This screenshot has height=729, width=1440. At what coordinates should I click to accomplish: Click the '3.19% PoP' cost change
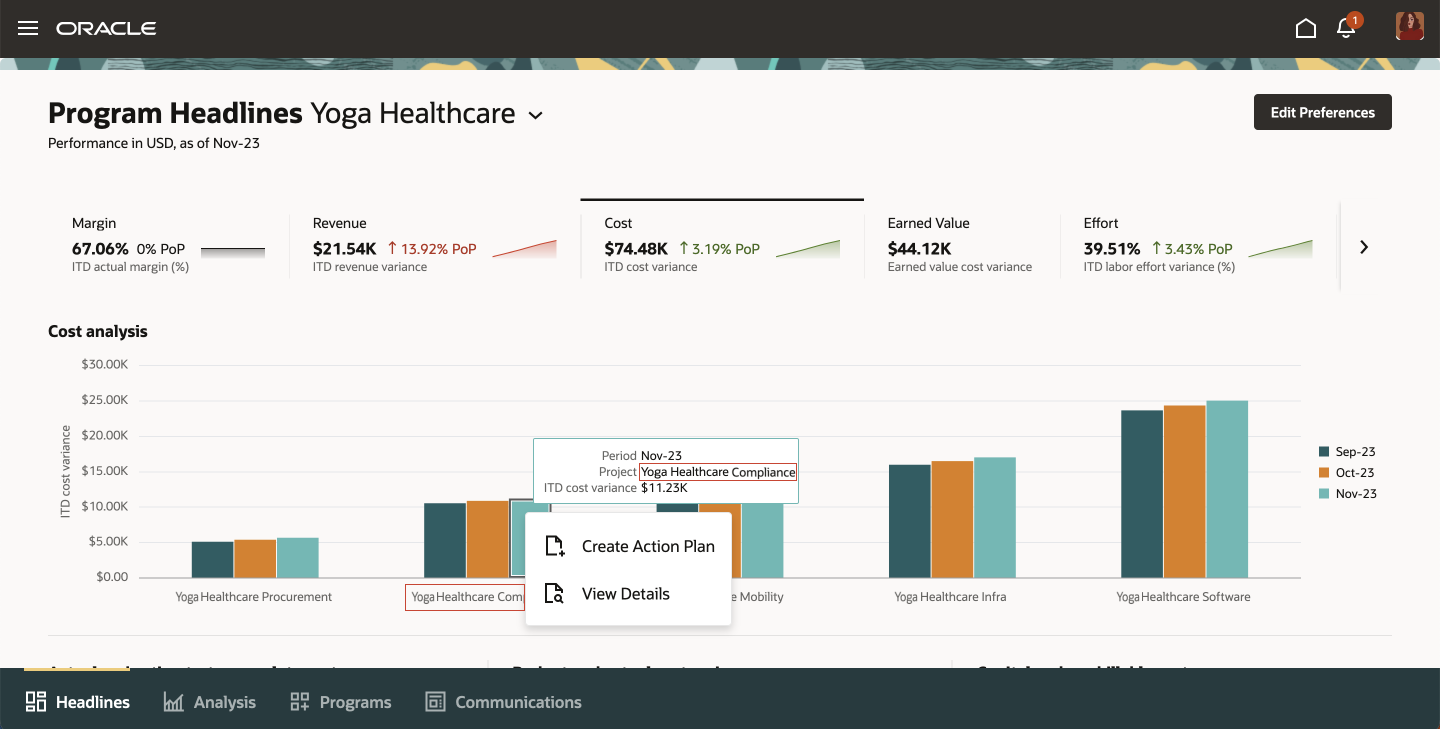[719, 249]
